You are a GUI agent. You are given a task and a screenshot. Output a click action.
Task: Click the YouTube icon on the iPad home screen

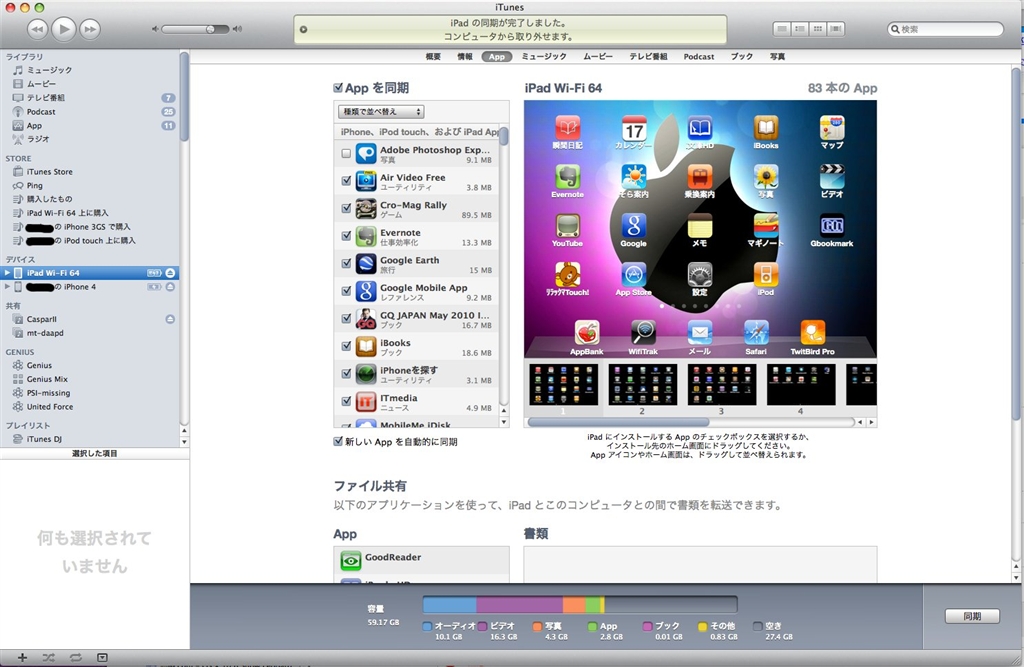(x=567, y=227)
